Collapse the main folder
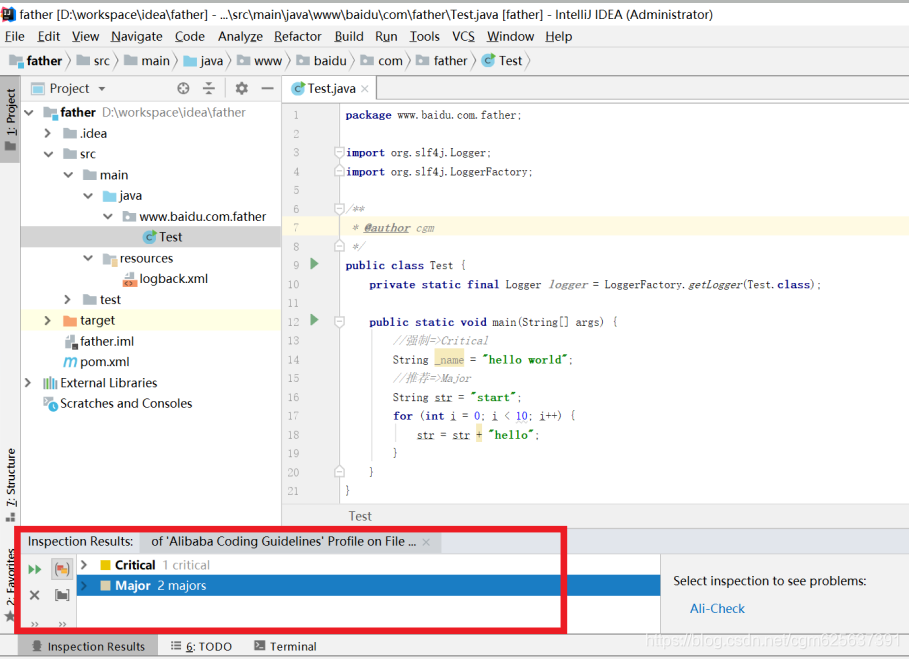Viewport: 909px width, 659px height. coord(68,175)
